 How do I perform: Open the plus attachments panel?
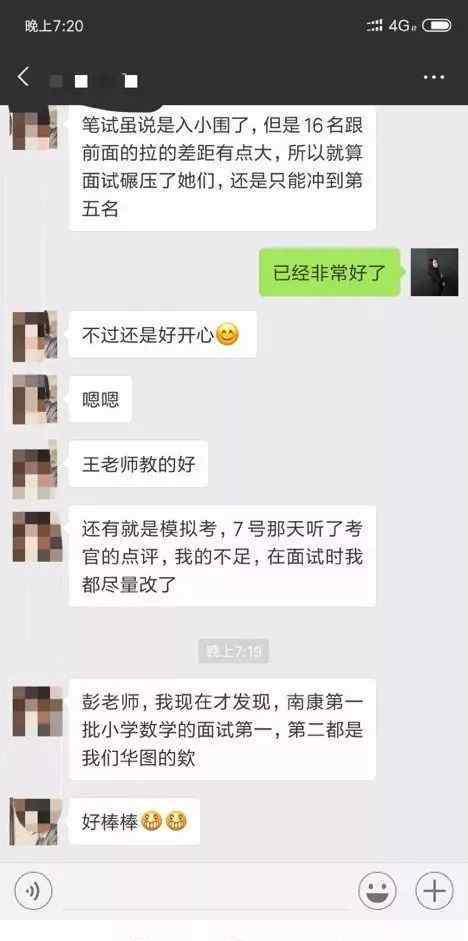click(x=434, y=891)
